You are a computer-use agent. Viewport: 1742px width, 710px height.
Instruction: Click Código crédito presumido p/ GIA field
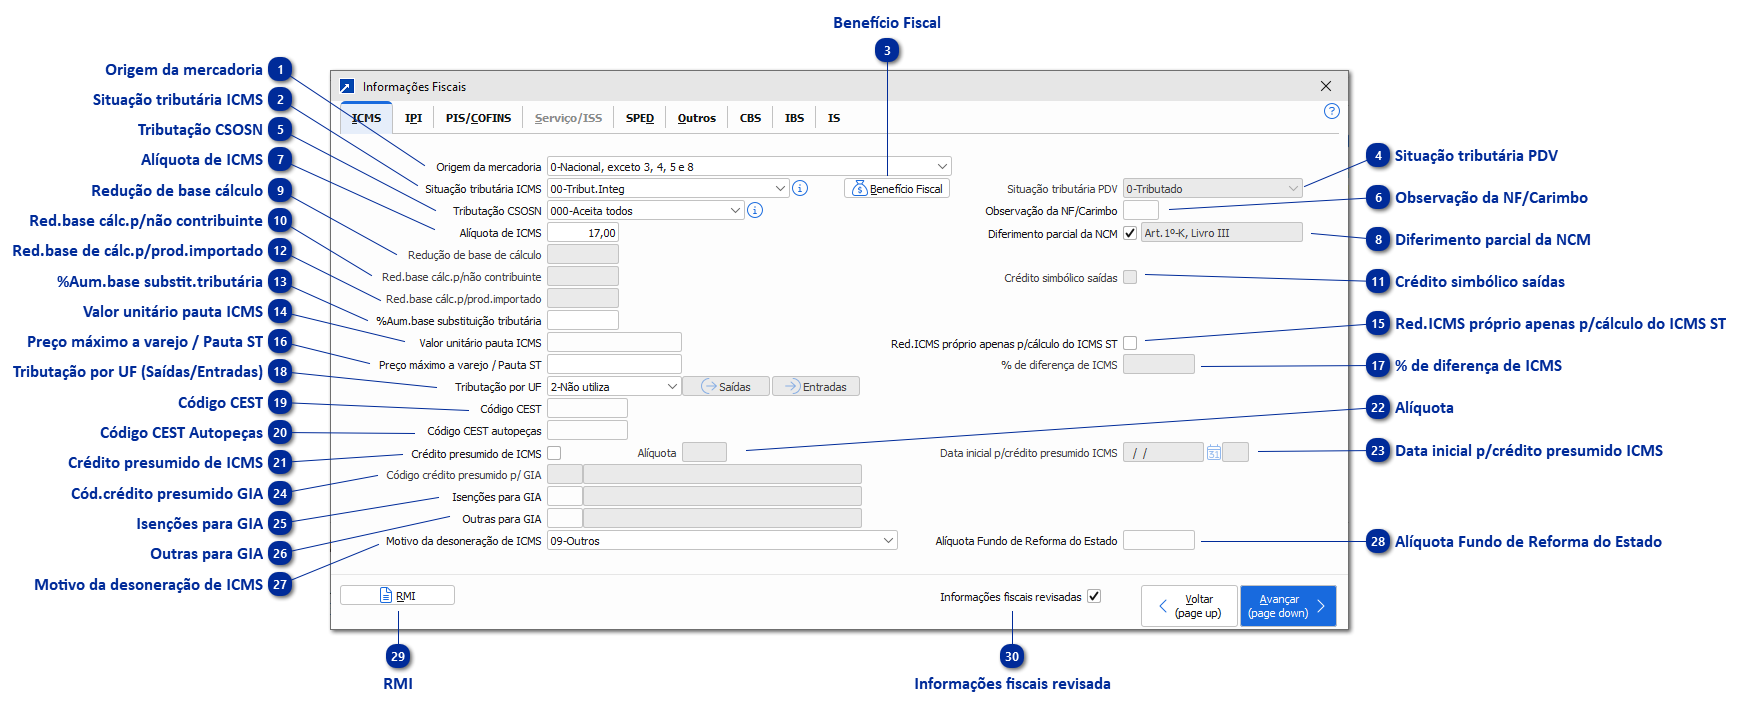[x=565, y=474]
